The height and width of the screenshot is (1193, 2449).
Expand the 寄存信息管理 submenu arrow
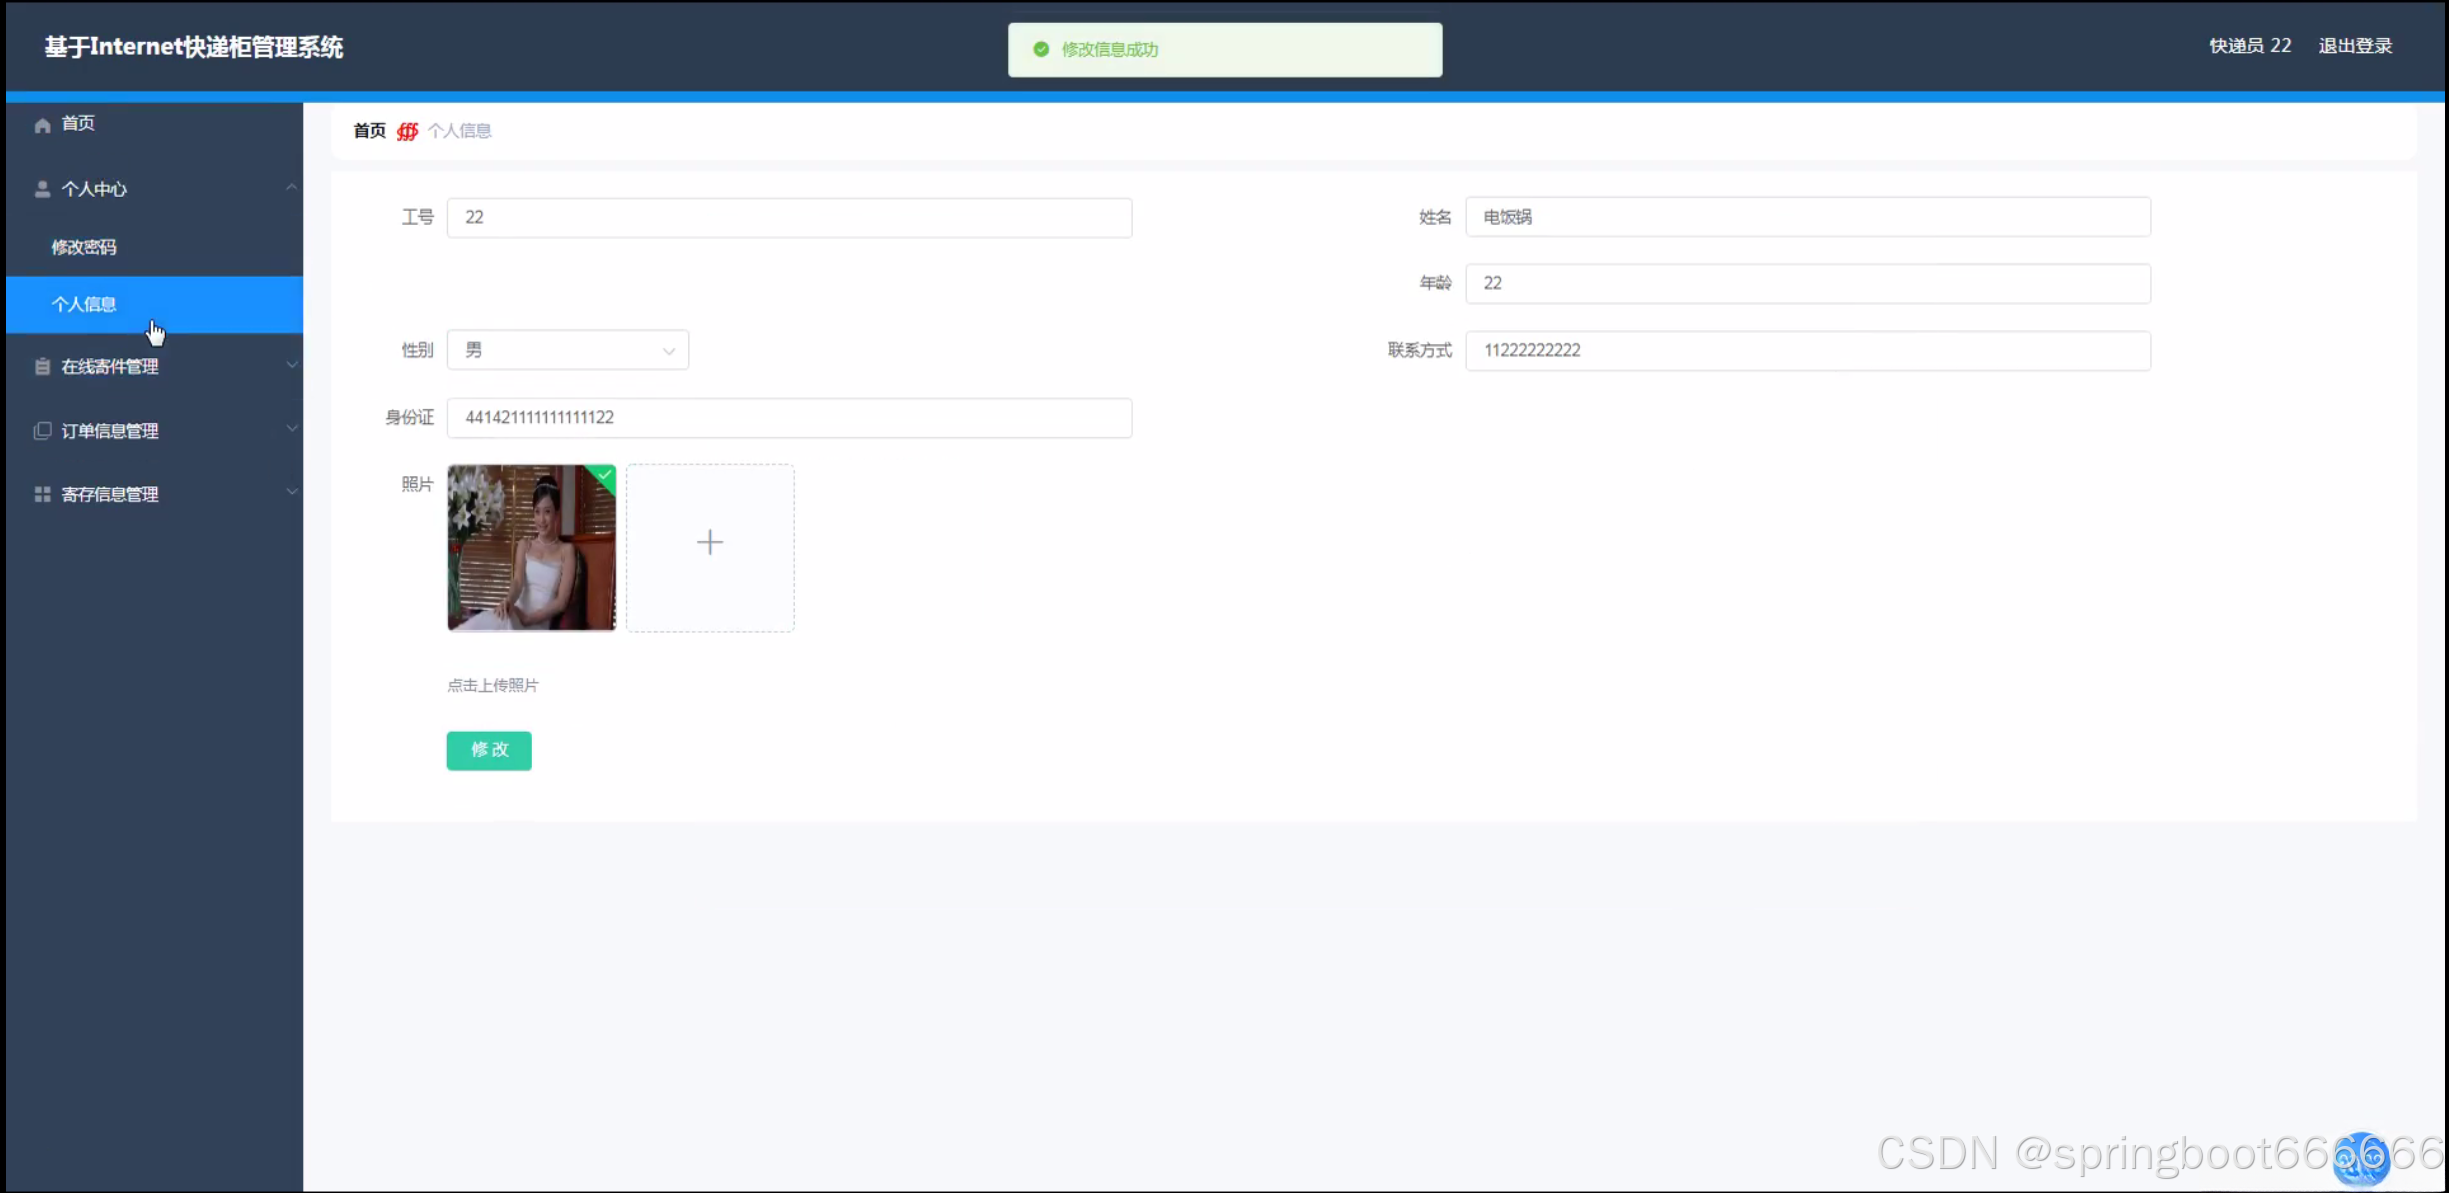(291, 492)
